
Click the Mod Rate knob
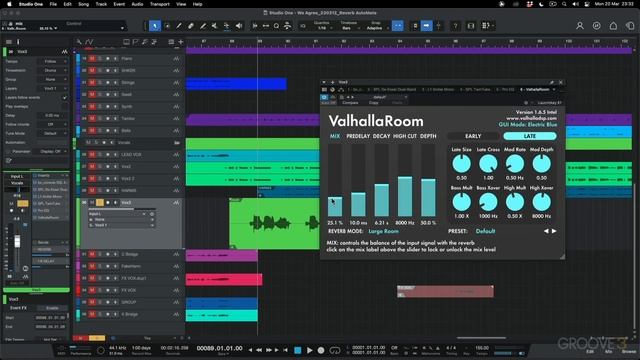click(x=515, y=164)
